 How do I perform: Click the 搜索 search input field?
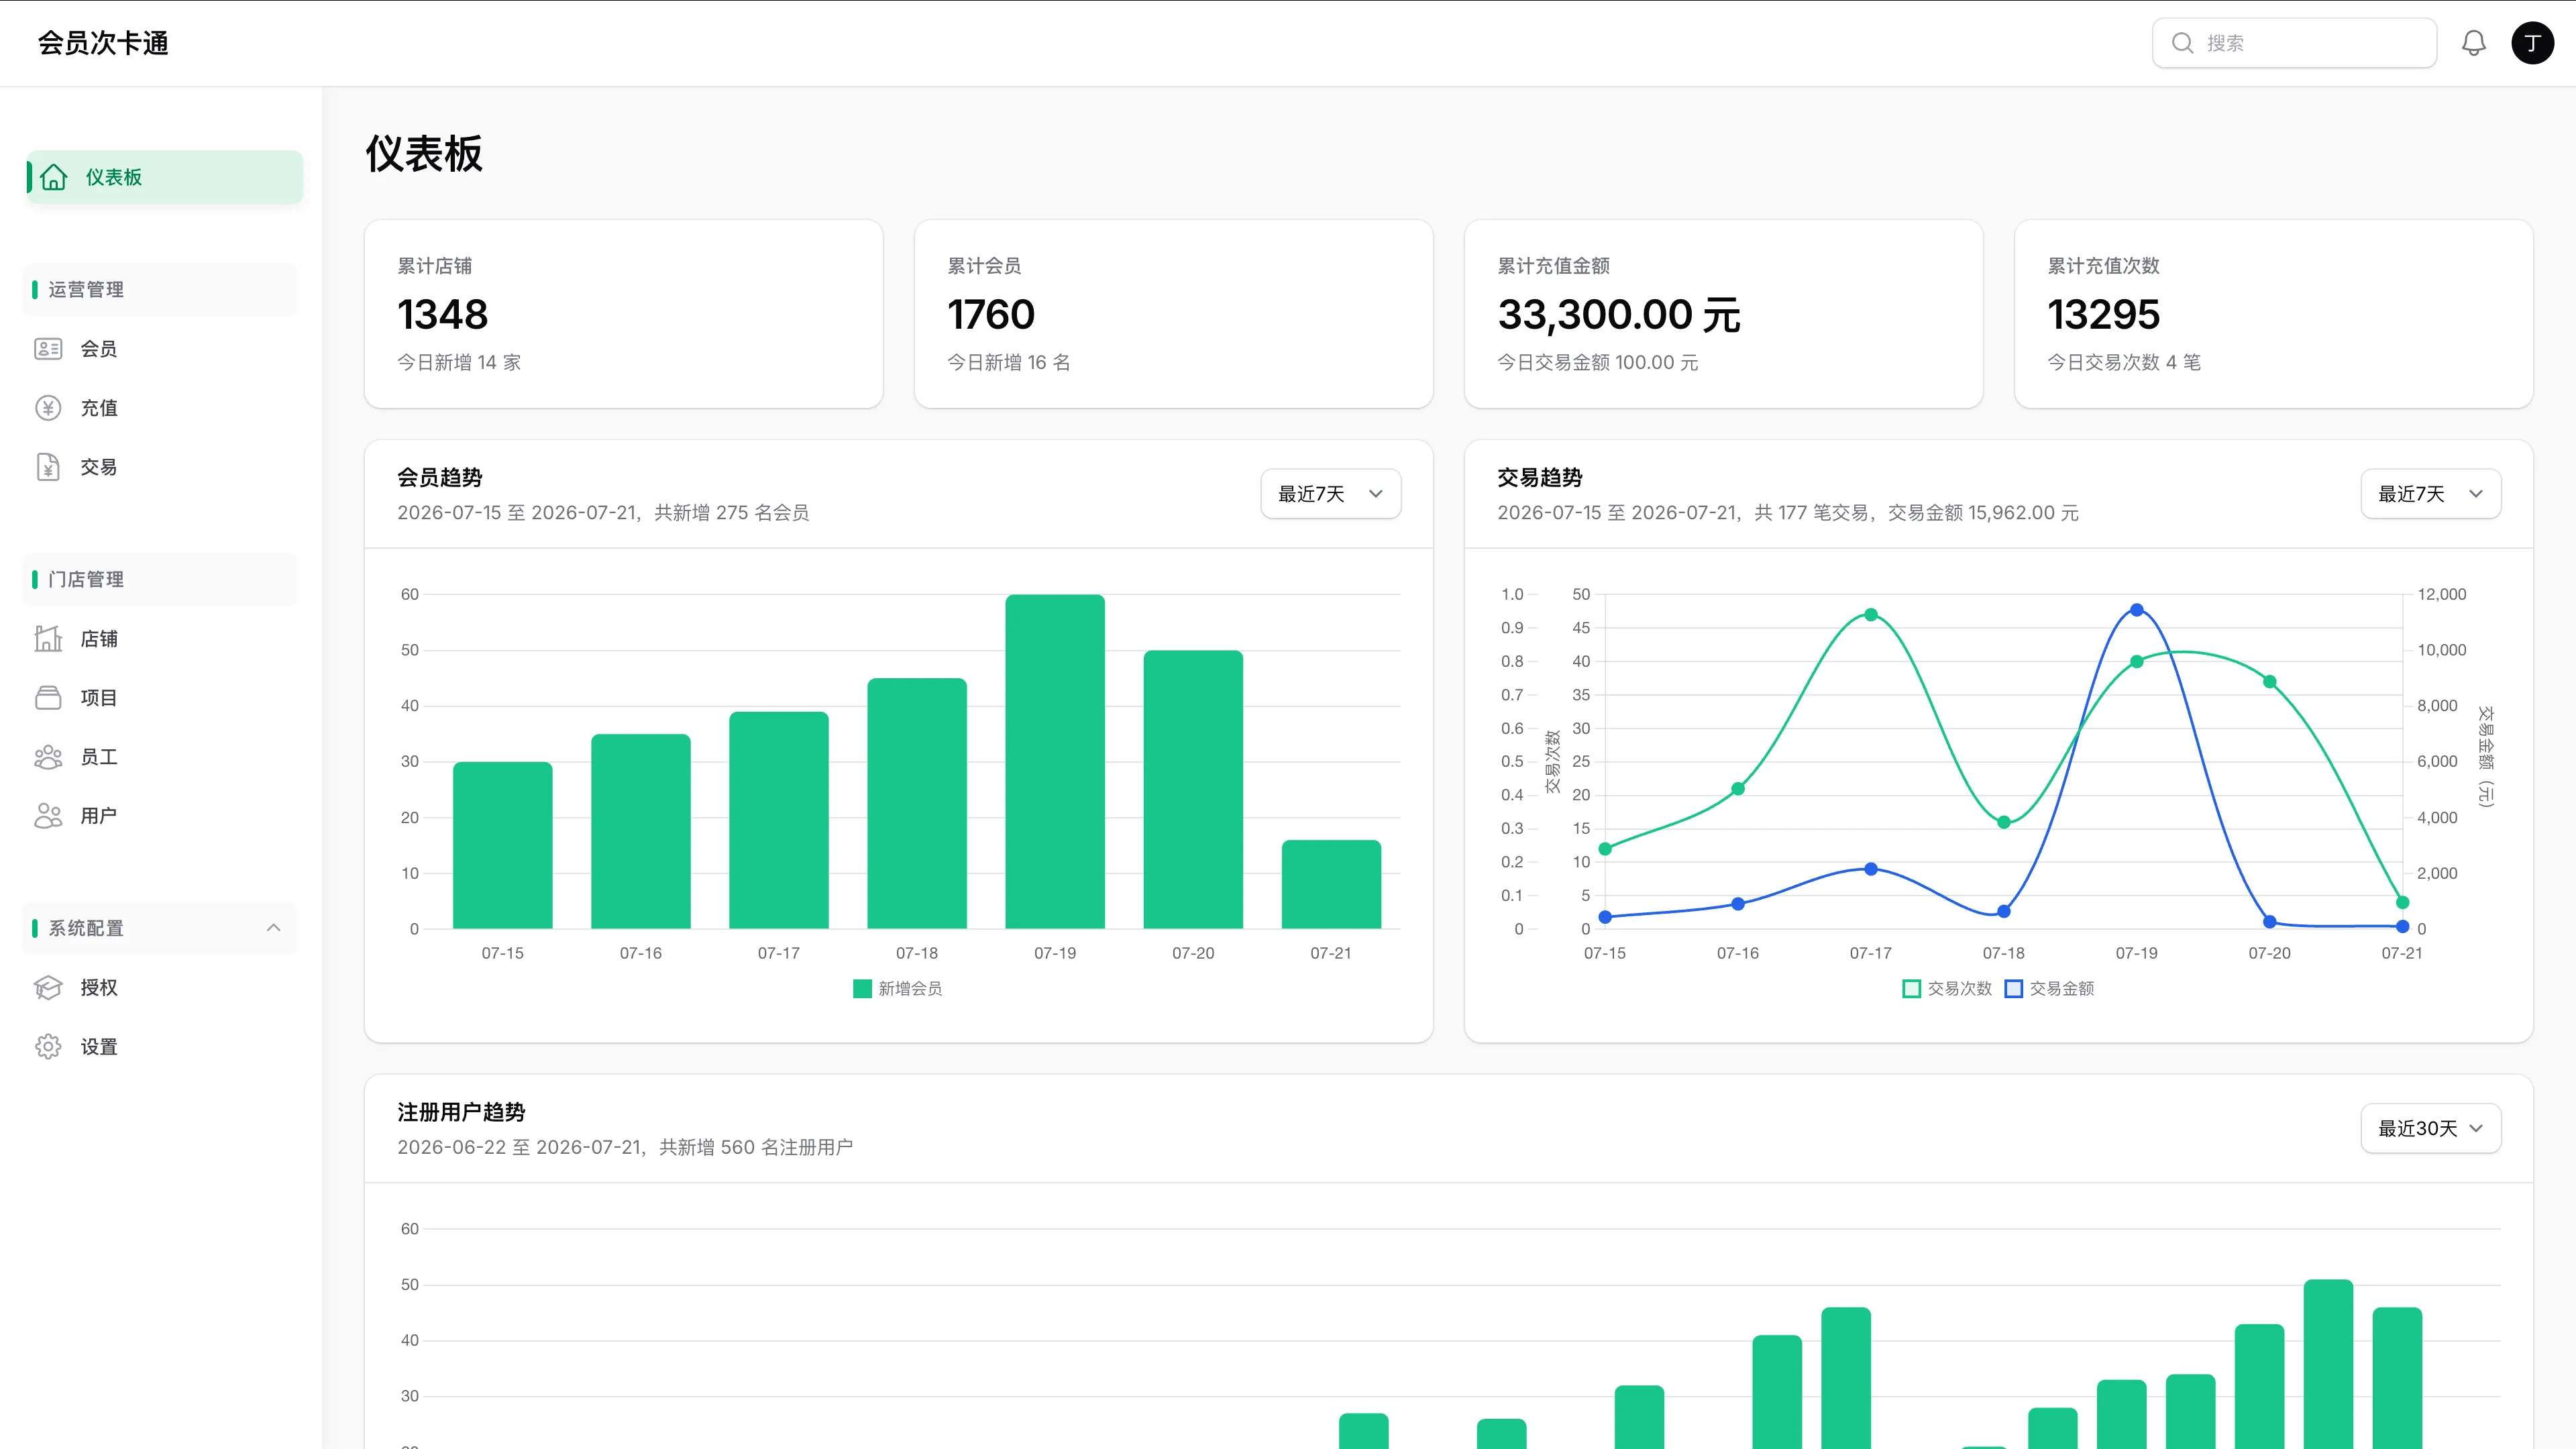pyautogui.click(x=2294, y=43)
